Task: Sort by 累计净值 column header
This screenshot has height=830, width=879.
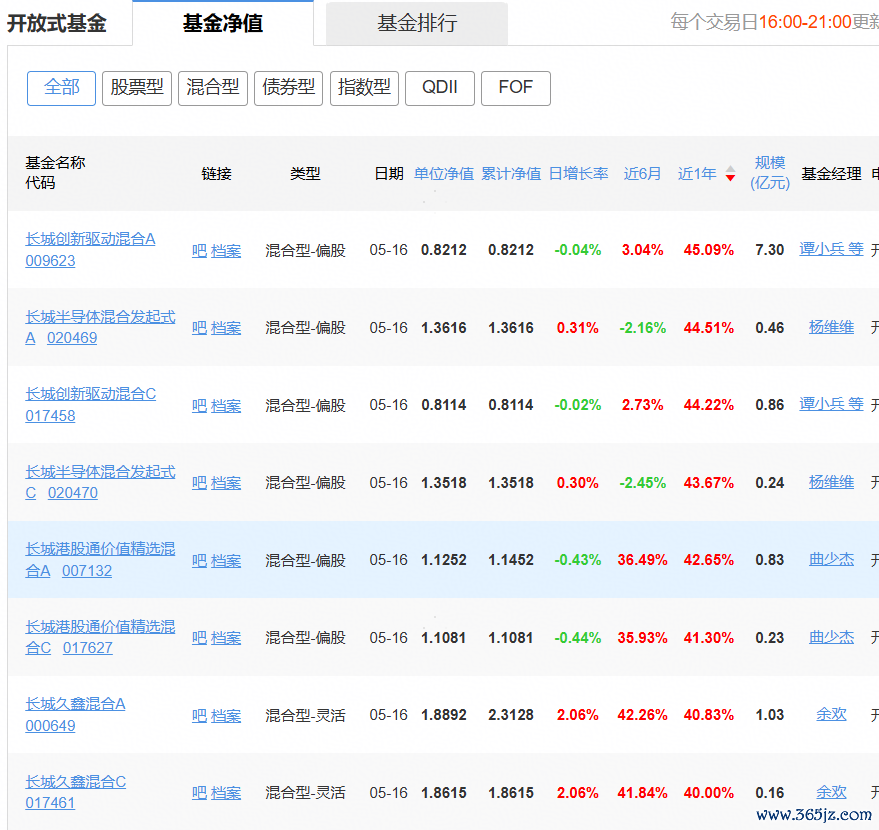Action: coord(511,174)
